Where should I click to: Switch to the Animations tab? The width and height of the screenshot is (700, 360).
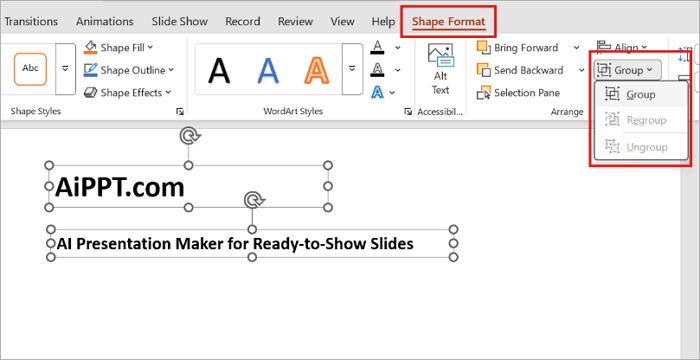click(x=104, y=21)
